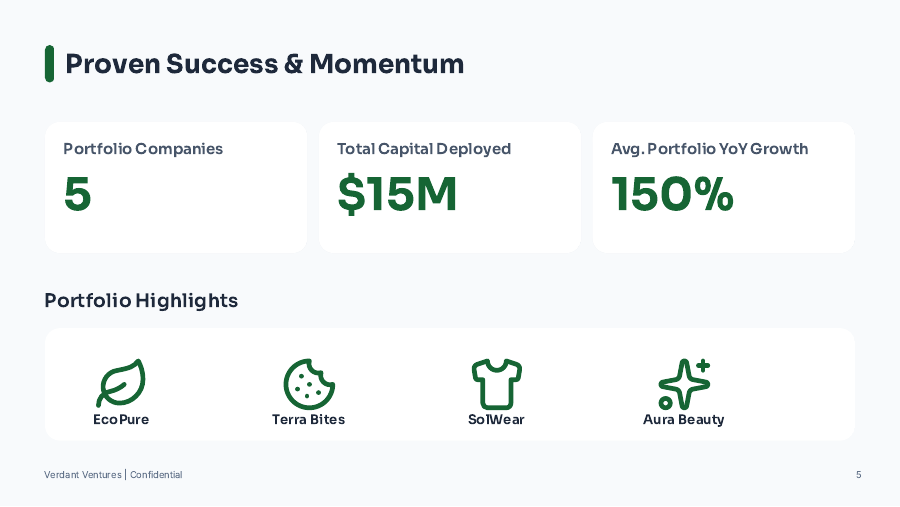Click the Verdant Ventures Confidential footer
Image resolution: width=900 pixels, height=507 pixels.
click(x=113, y=475)
